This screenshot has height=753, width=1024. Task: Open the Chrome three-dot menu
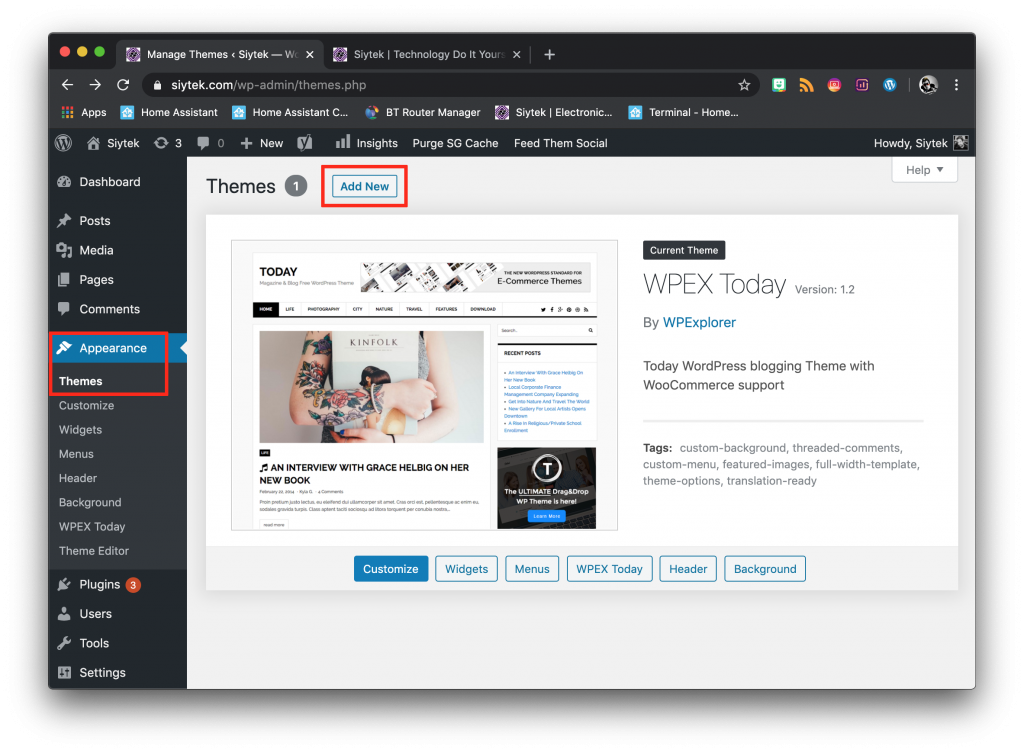pos(956,85)
